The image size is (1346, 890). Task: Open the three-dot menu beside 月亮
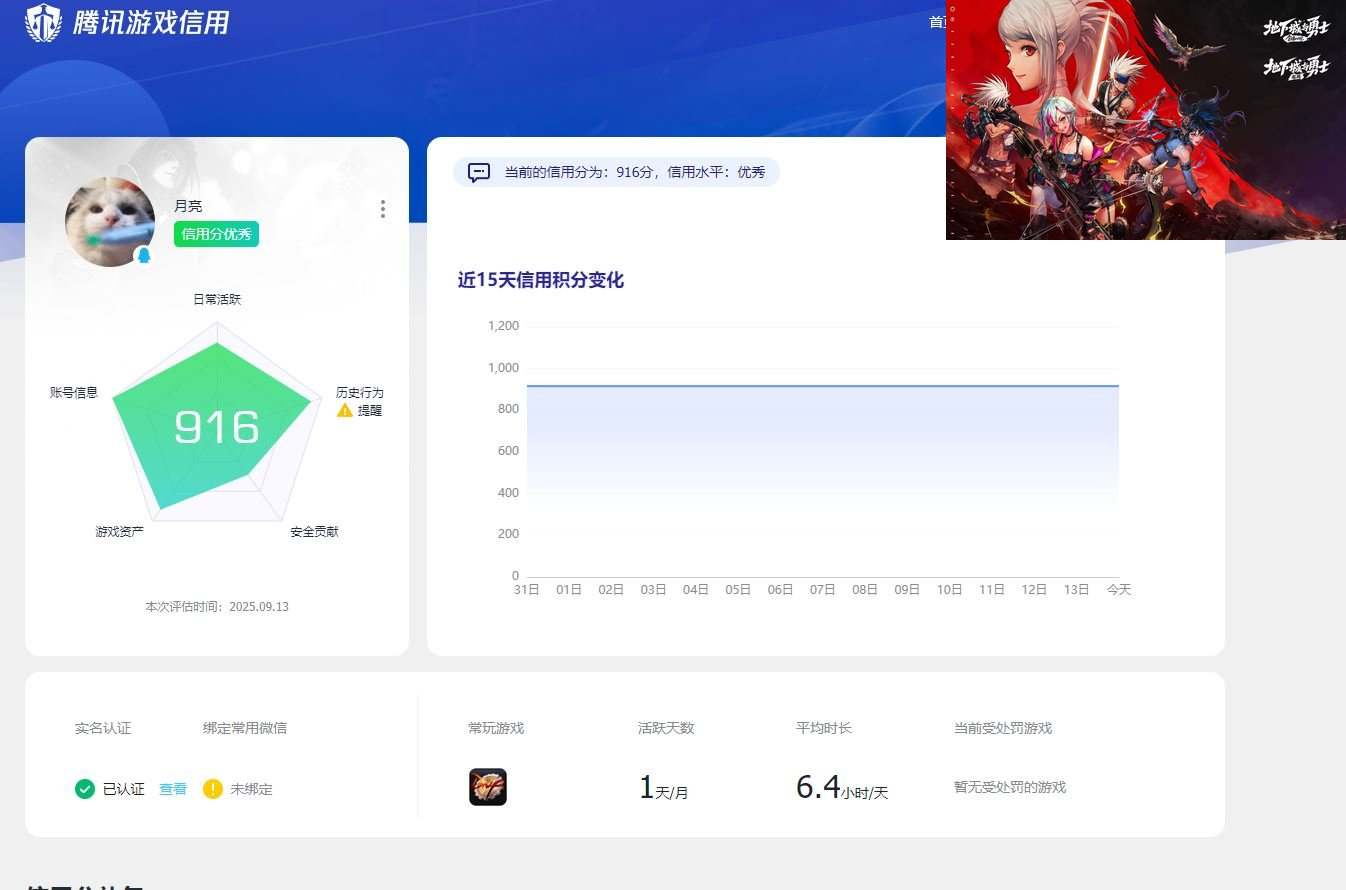[382, 209]
